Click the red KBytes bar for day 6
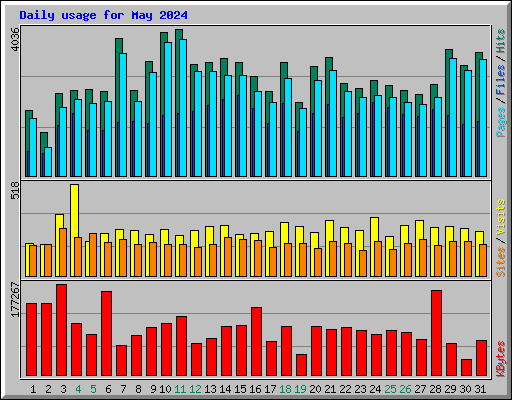Screen dimensions: 512x400 pyautogui.click(x=107, y=334)
